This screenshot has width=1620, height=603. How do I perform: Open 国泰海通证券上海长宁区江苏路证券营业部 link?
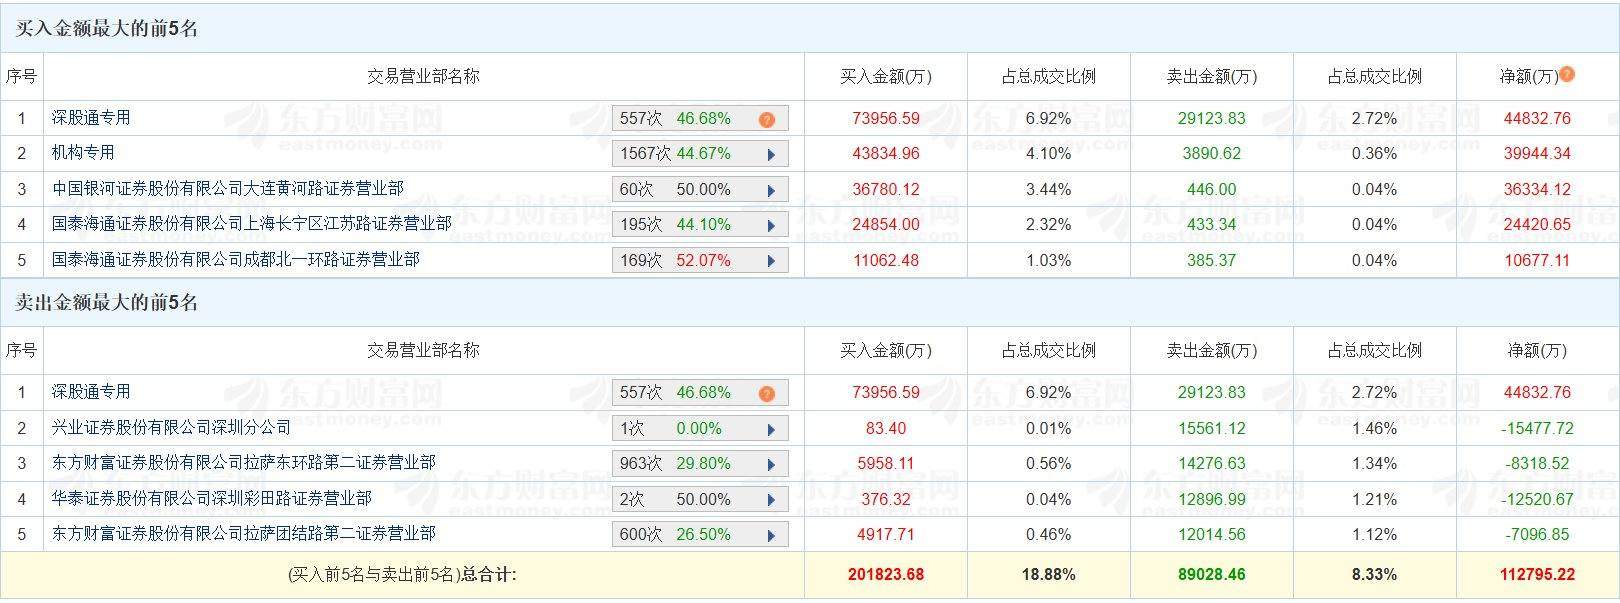[x=252, y=223]
